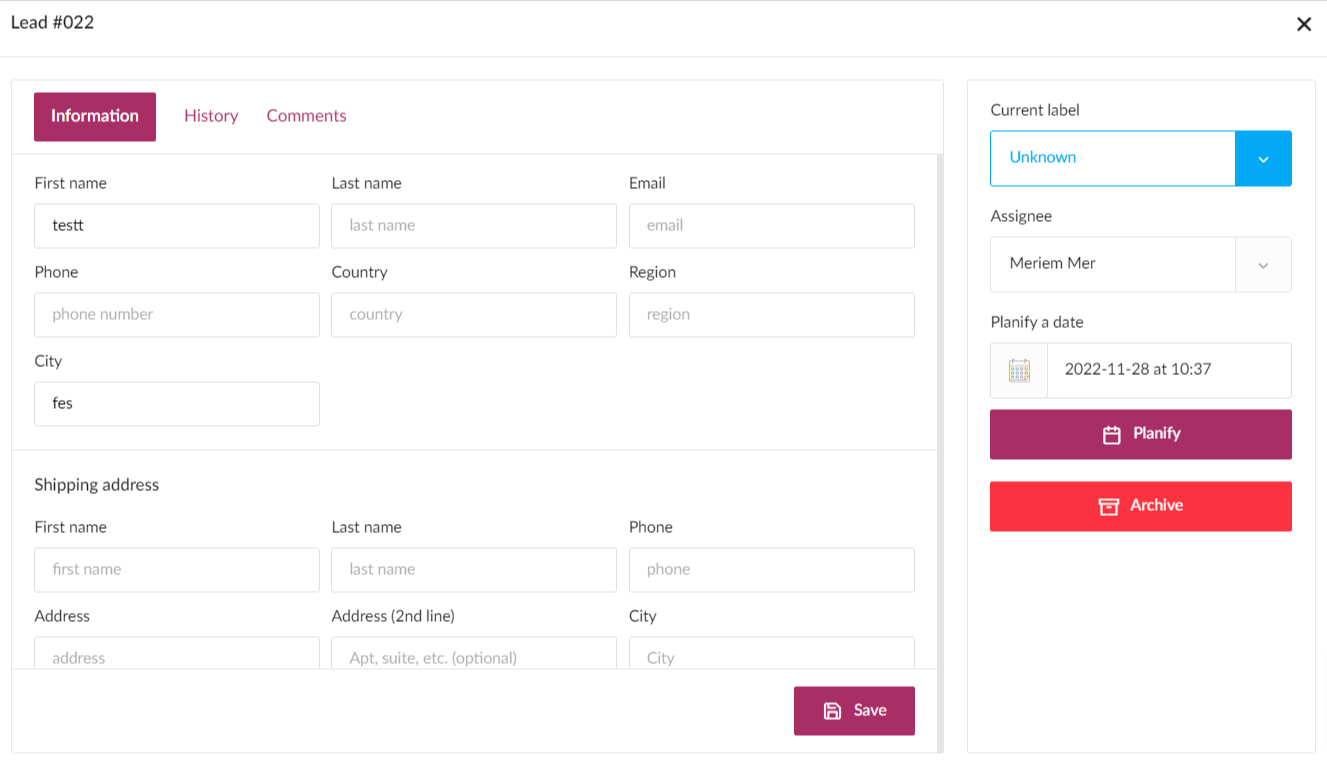This screenshot has height=769, width=1327.
Task: Close the Lead #022 dialog
Action: tap(1303, 24)
